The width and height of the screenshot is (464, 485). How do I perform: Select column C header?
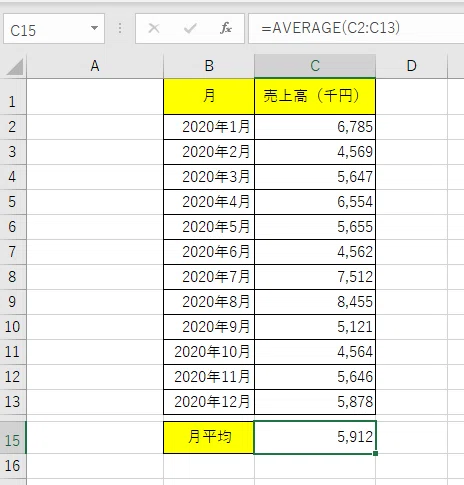(315, 66)
